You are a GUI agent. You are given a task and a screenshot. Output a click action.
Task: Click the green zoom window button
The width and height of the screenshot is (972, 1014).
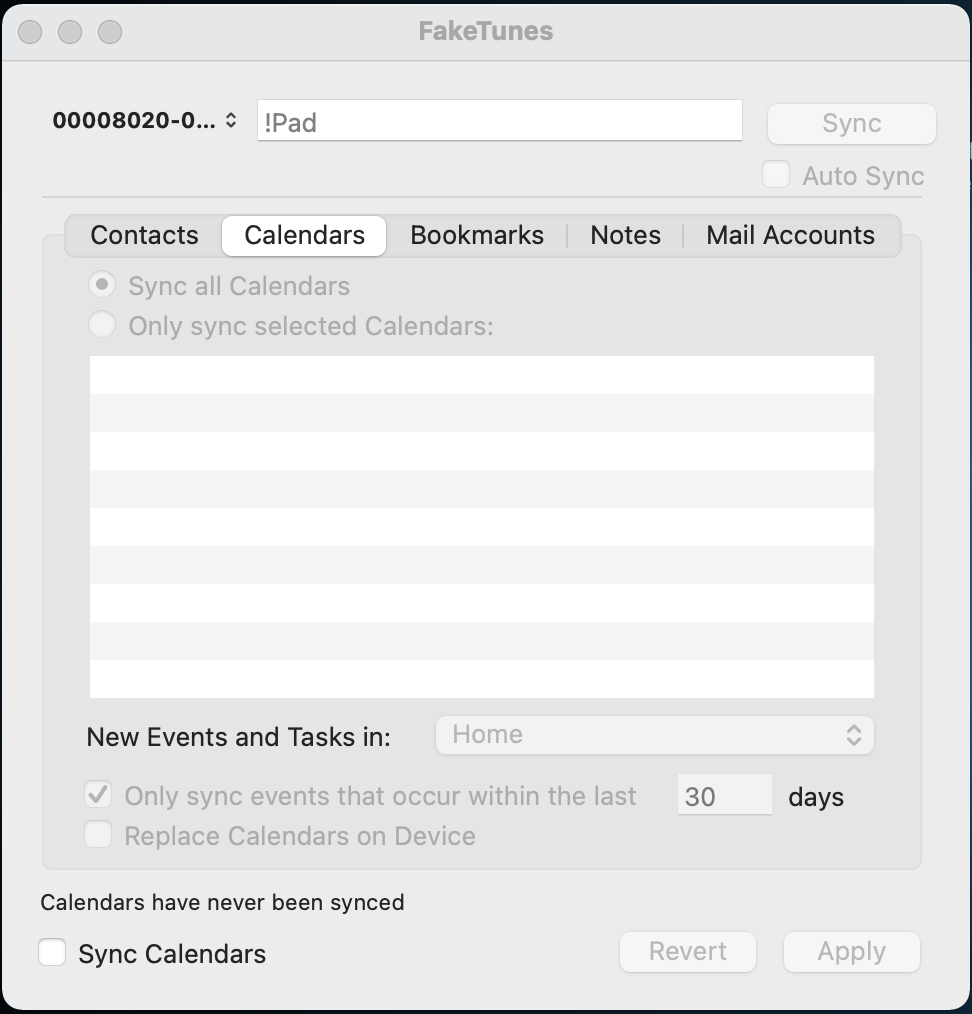pos(110,32)
